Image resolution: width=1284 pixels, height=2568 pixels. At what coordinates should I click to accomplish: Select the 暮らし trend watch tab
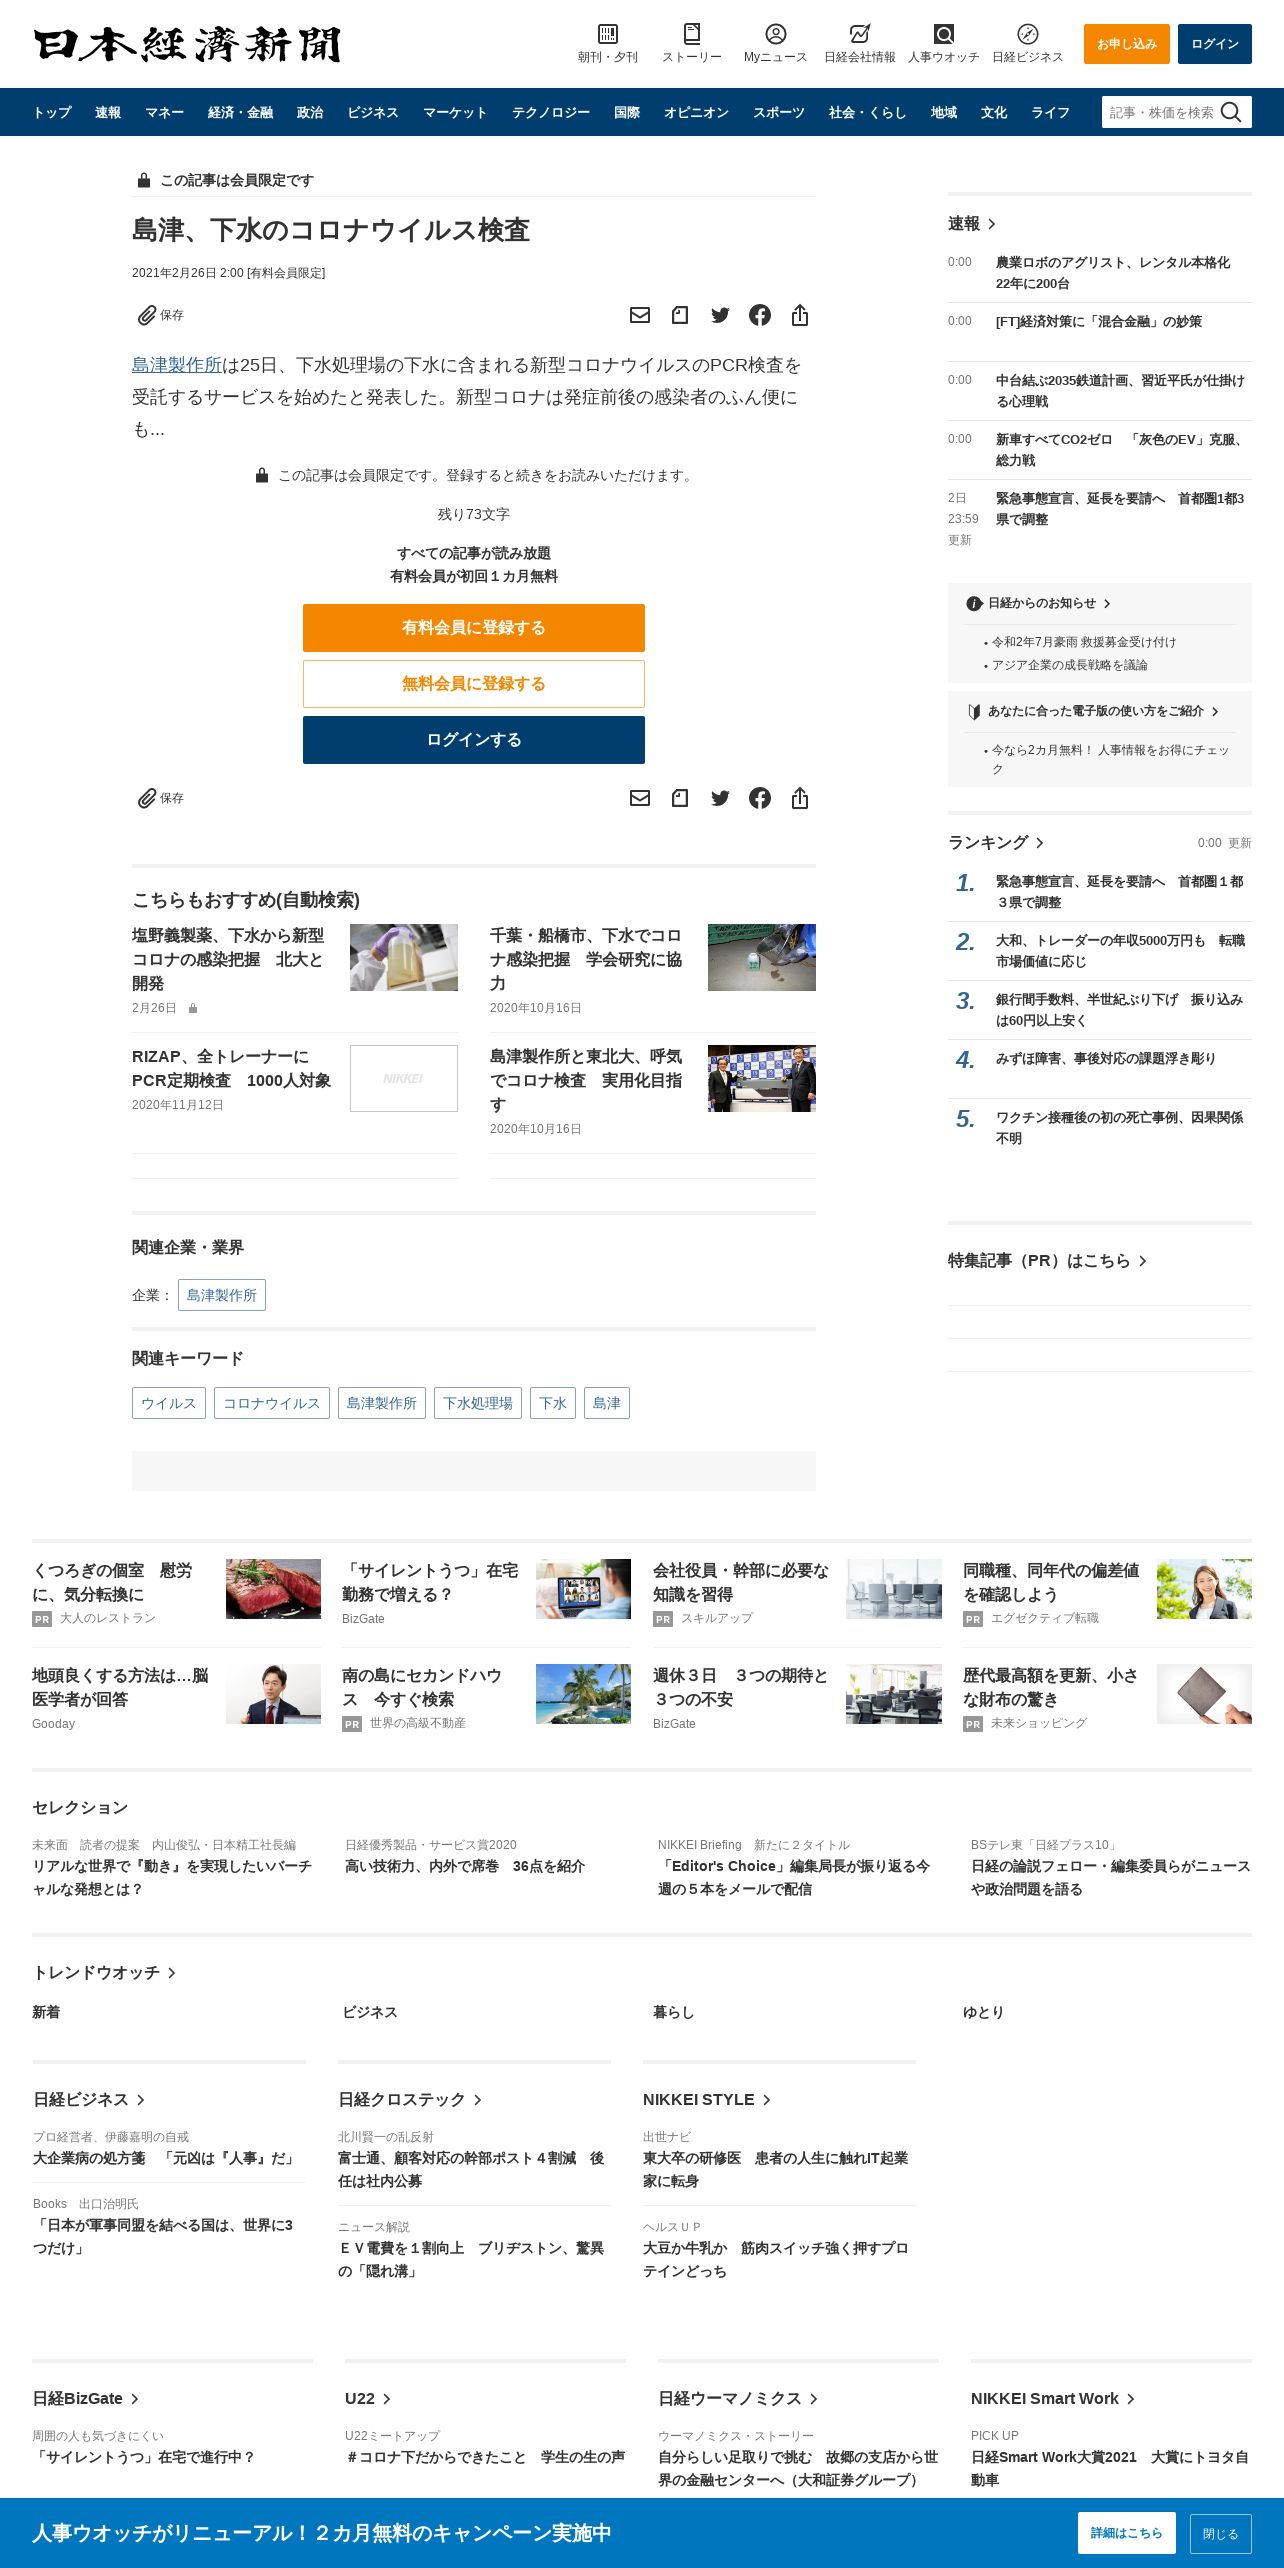673,2012
